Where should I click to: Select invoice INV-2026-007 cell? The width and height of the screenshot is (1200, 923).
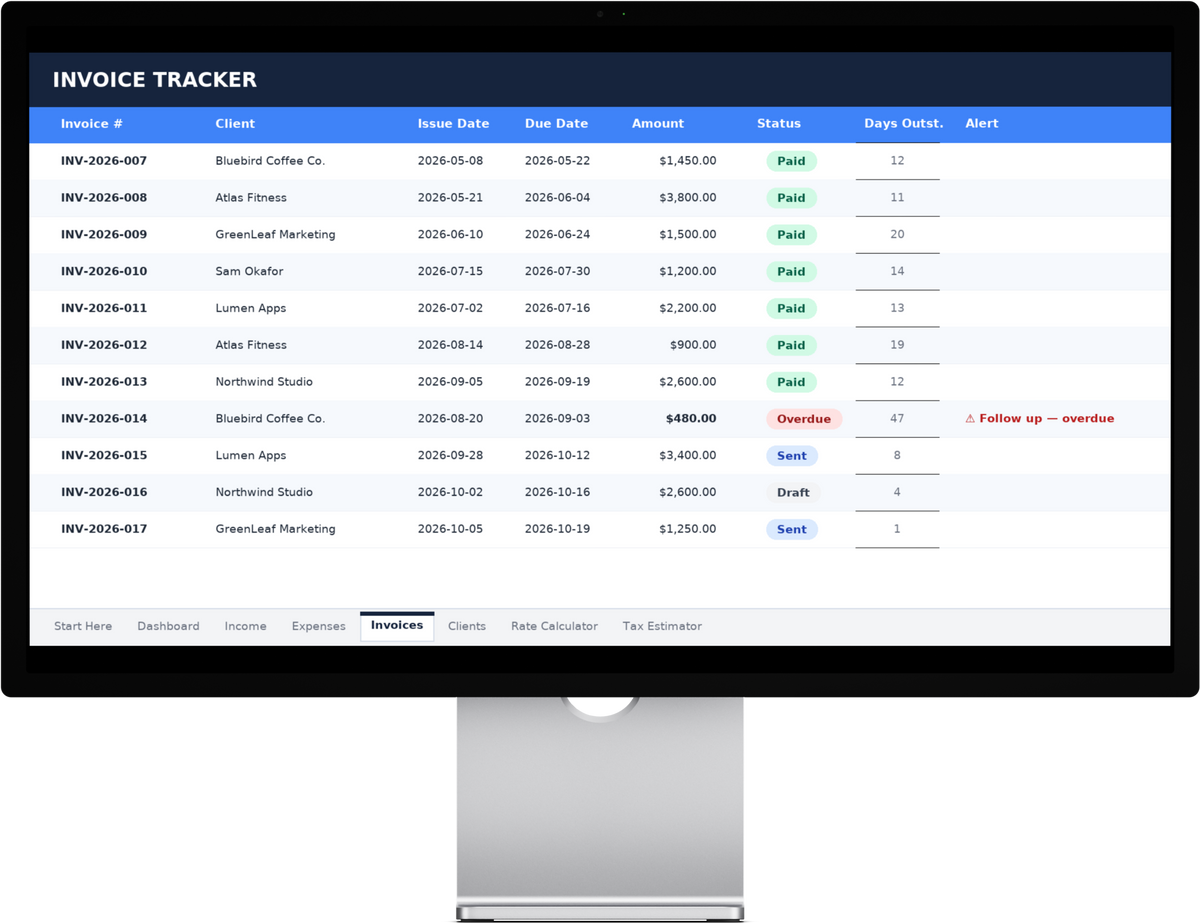click(x=103, y=161)
